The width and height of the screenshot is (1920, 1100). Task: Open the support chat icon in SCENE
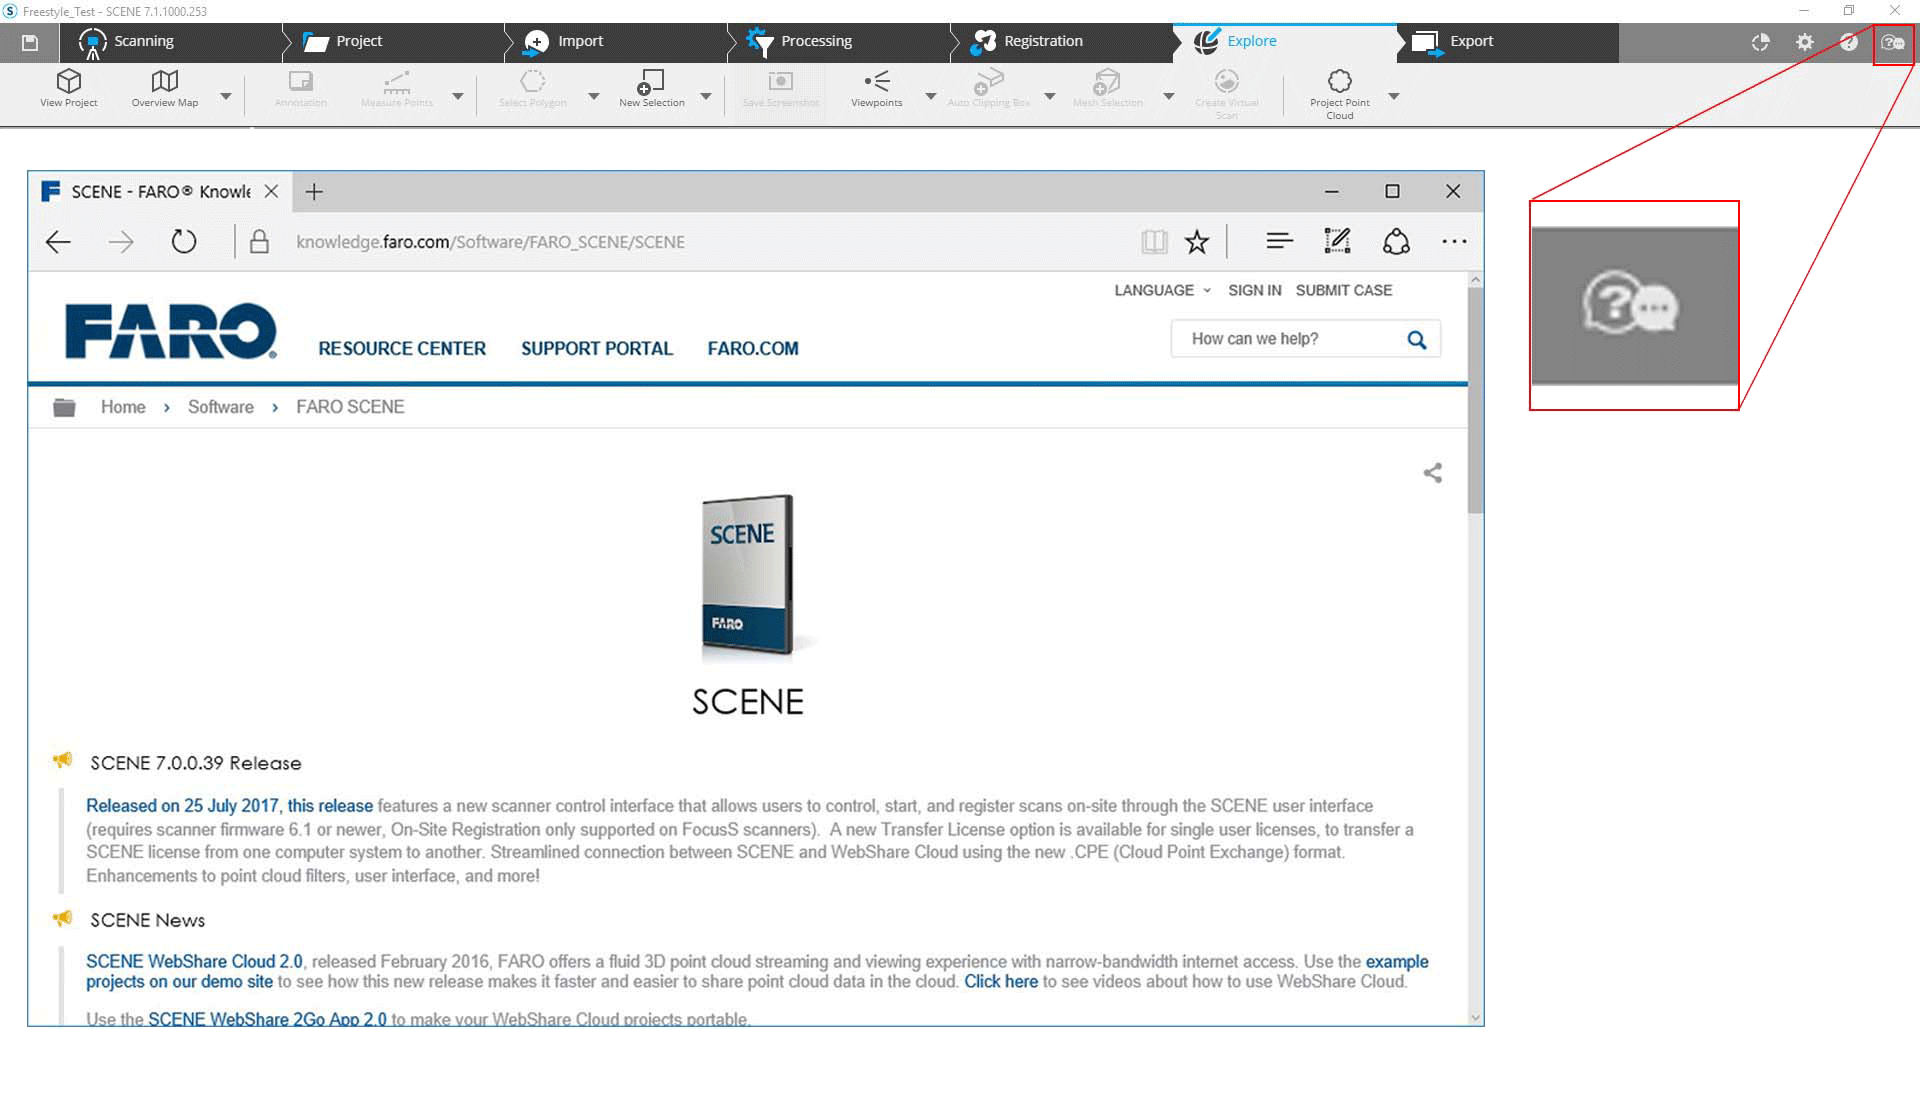(1892, 42)
